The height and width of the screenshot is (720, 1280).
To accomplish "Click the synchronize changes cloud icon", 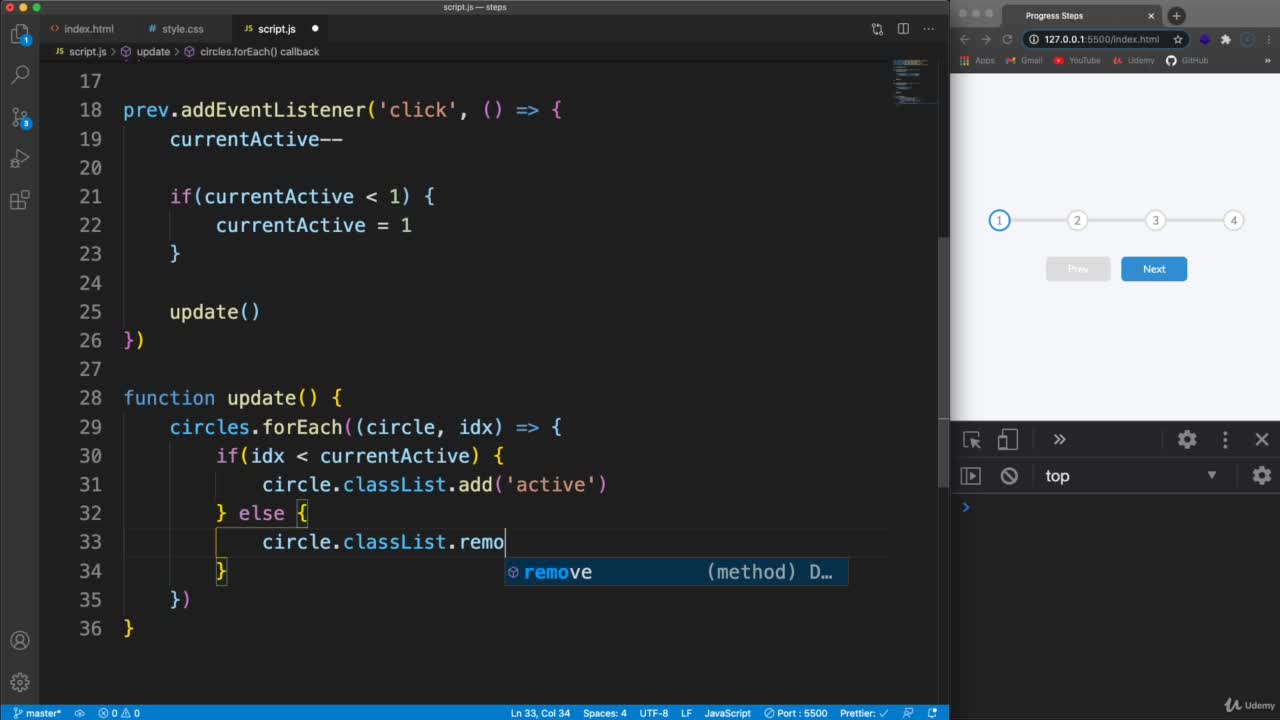I will click(81, 713).
